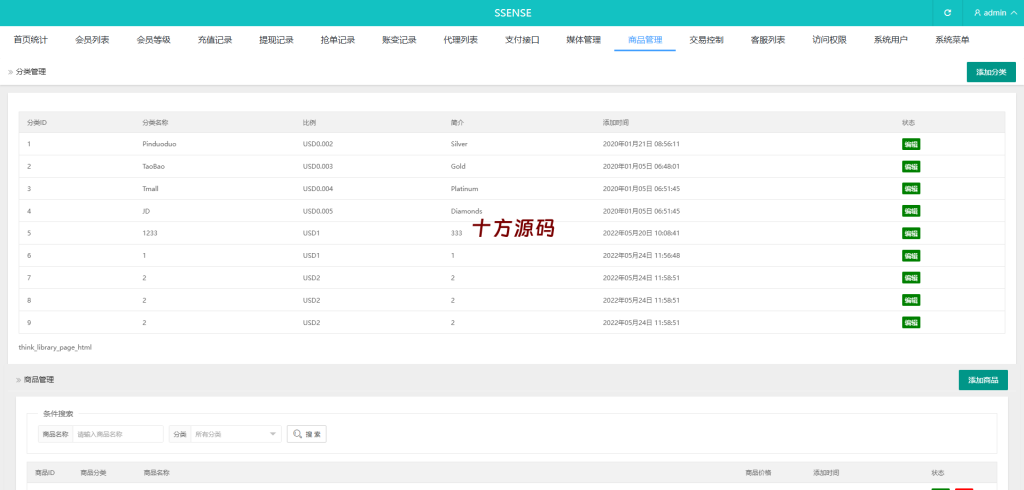Select the 抢单记录 tab

pos(338,40)
